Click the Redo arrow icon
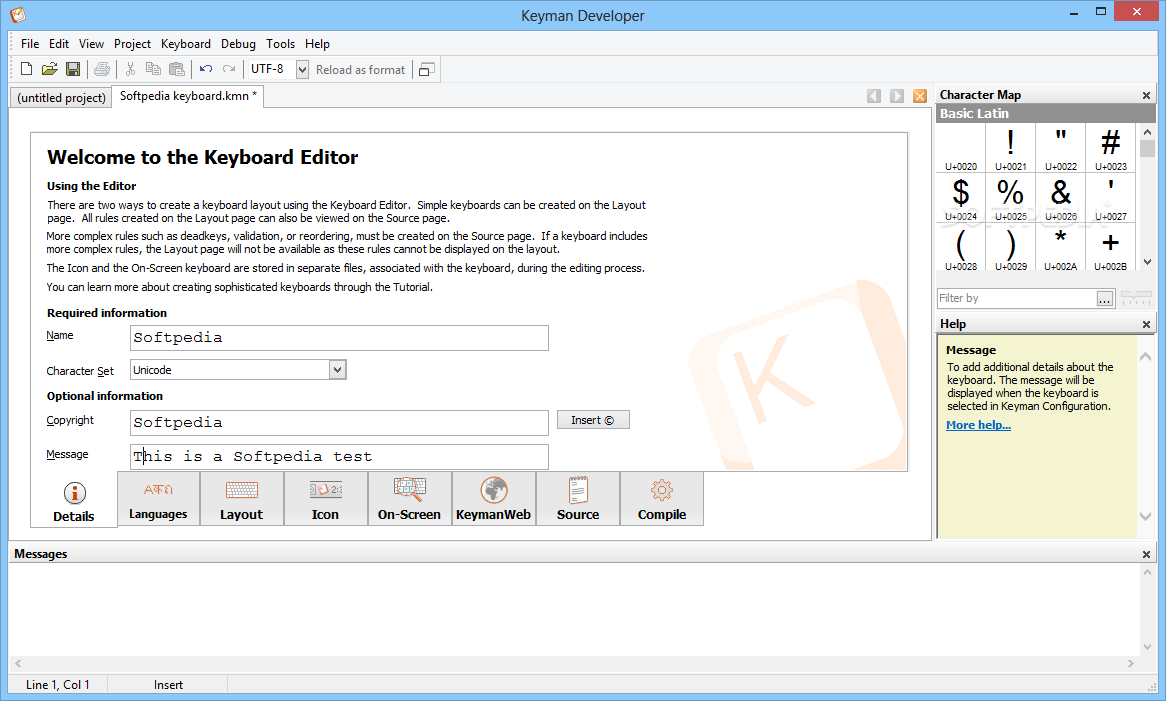This screenshot has width=1166, height=701. (x=229, y=69)
